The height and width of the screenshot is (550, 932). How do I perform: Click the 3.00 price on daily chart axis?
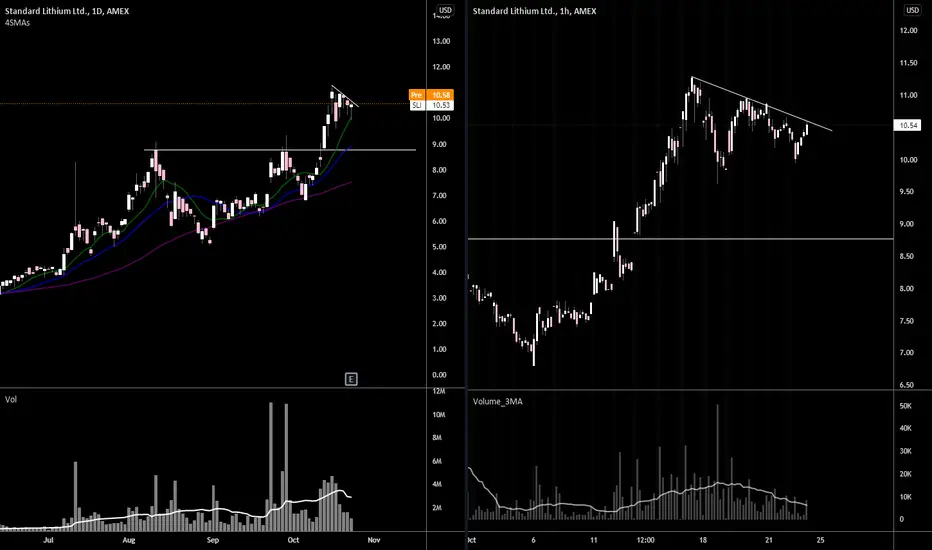tap(439, 298)
